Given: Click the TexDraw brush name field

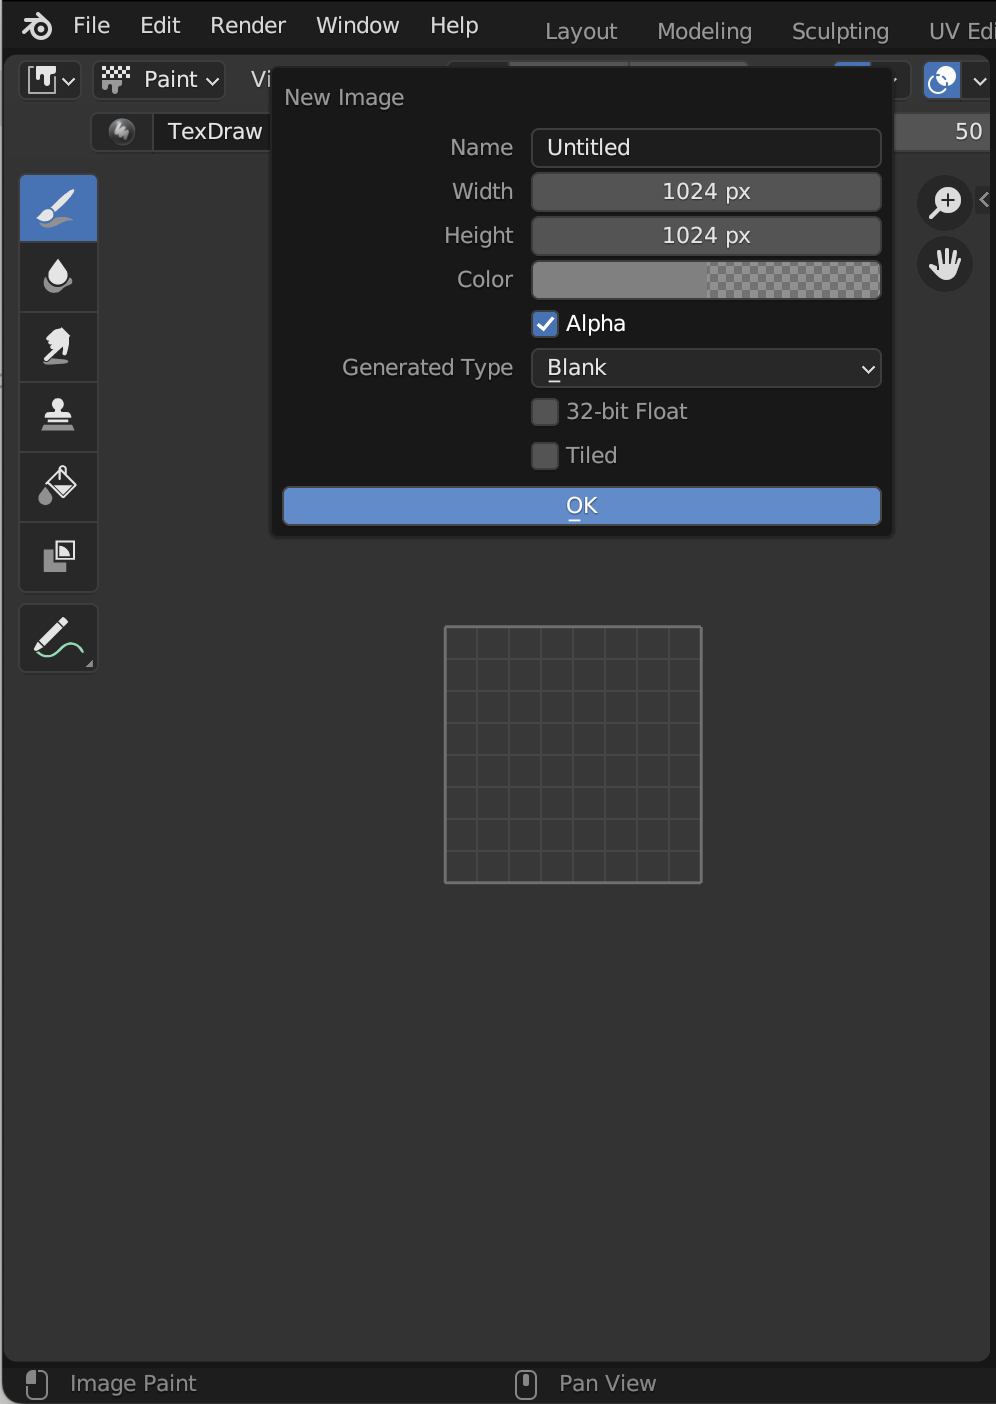Looking at the screenshot, I should pos(214,131).
